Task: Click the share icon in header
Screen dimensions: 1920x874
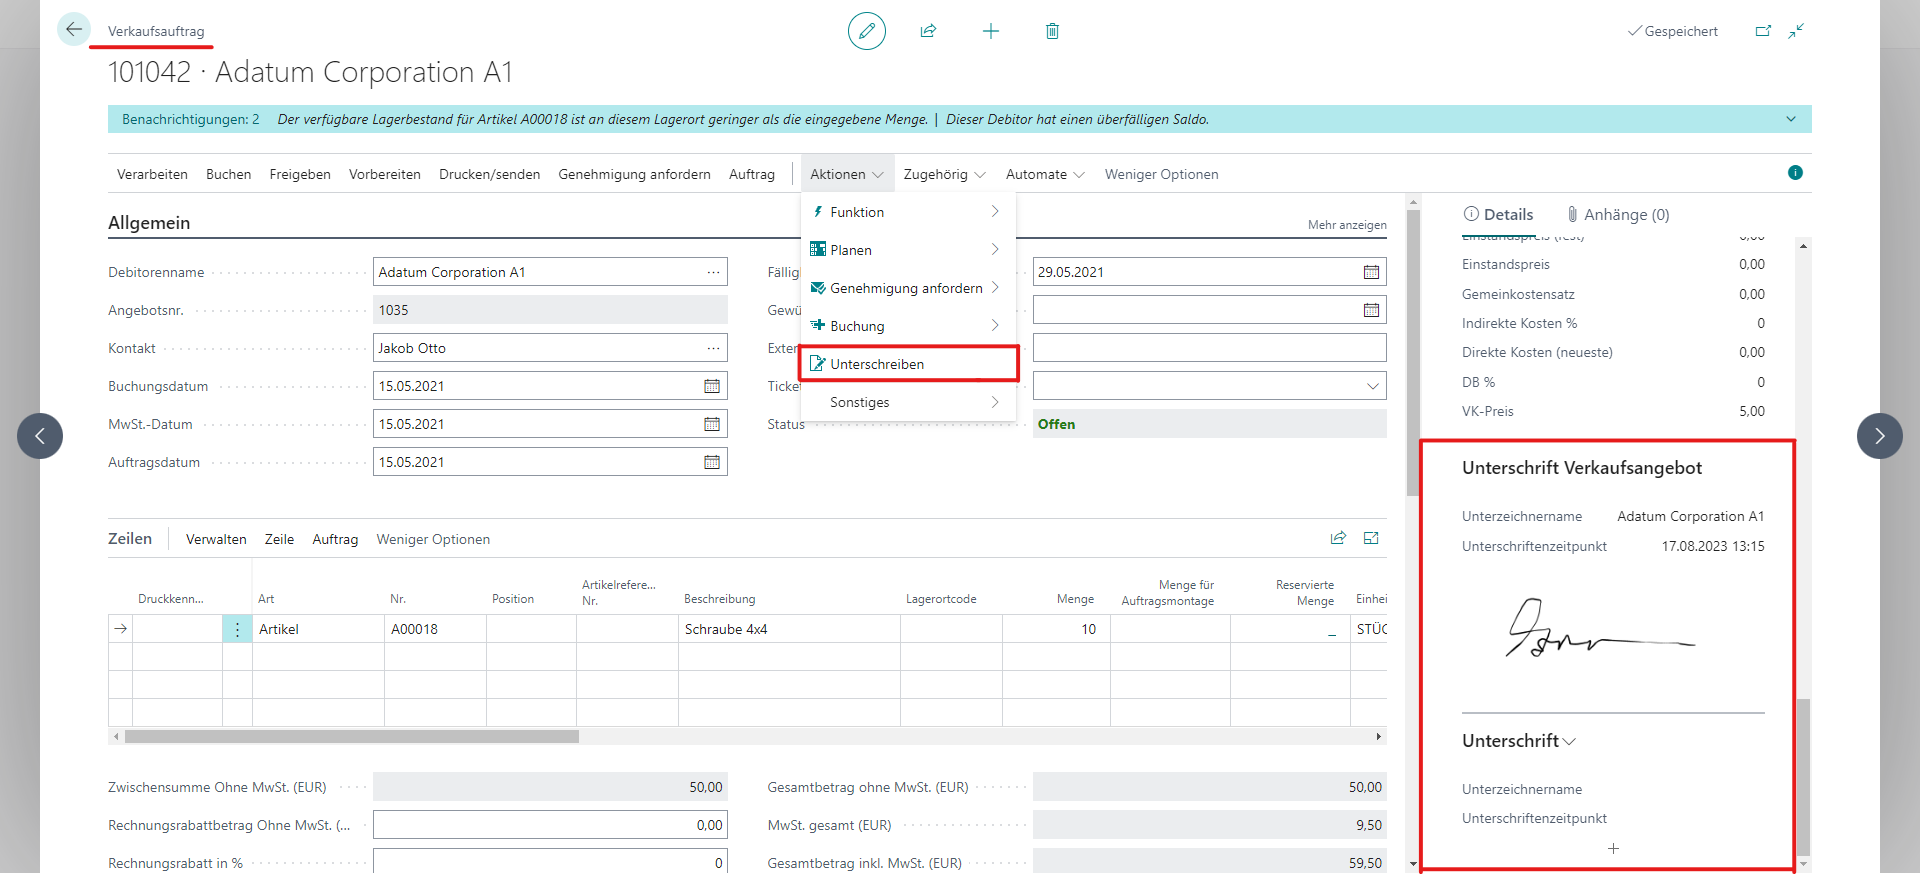Action: tap(928, 31)
